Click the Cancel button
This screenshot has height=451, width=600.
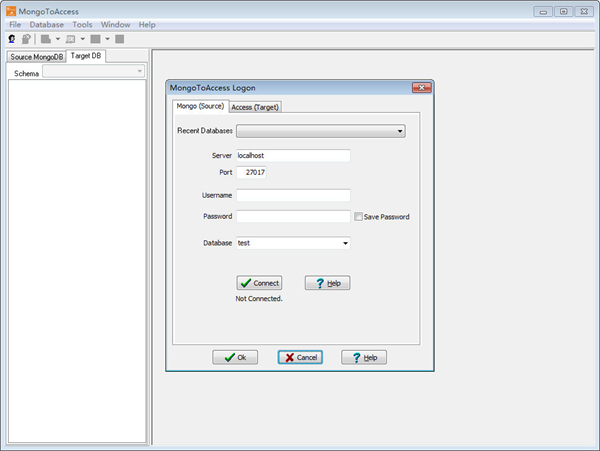tap(300, 357)
